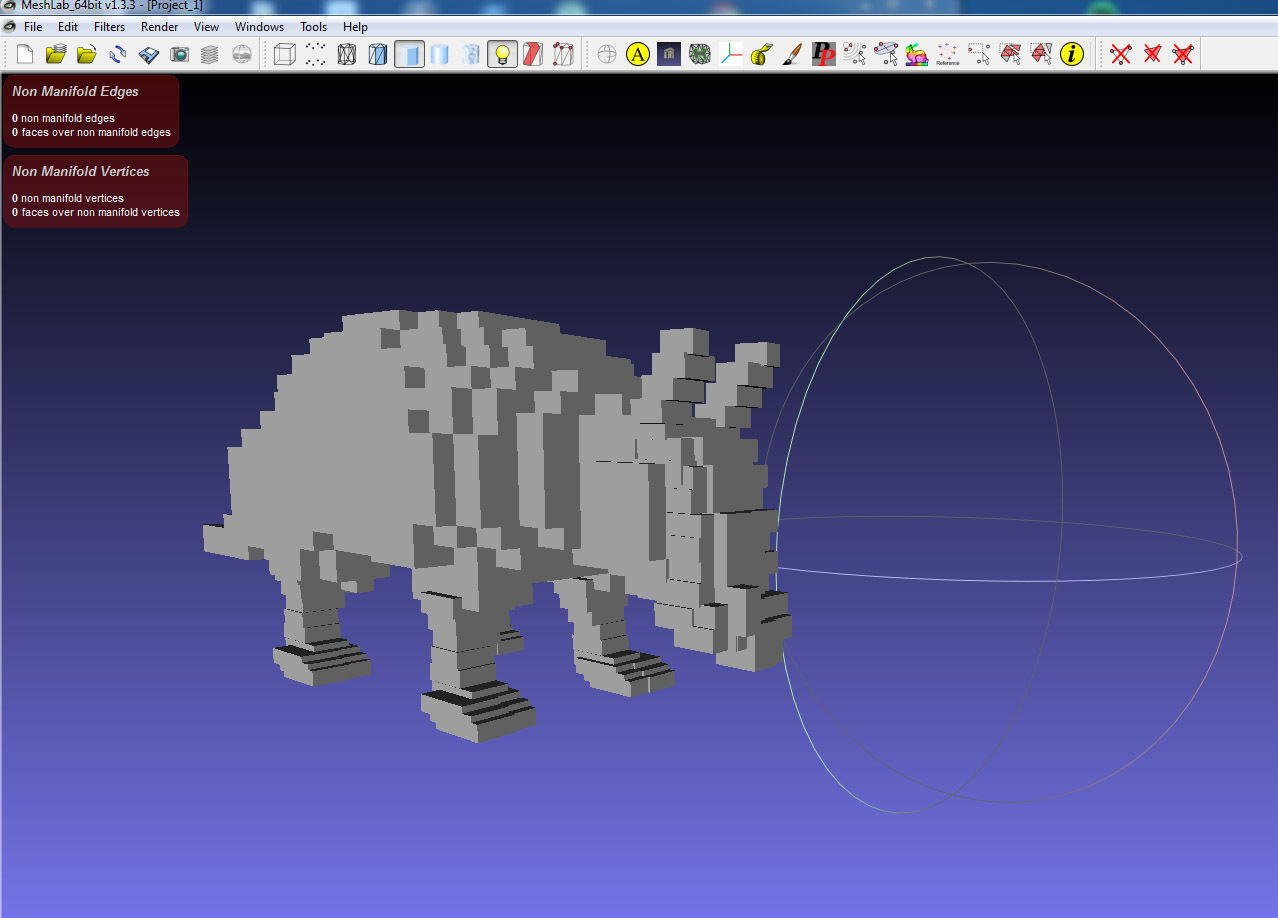Show mesh info with yellow i icon
This screenshot has width=1278, height=918.
pos(1072,54)
